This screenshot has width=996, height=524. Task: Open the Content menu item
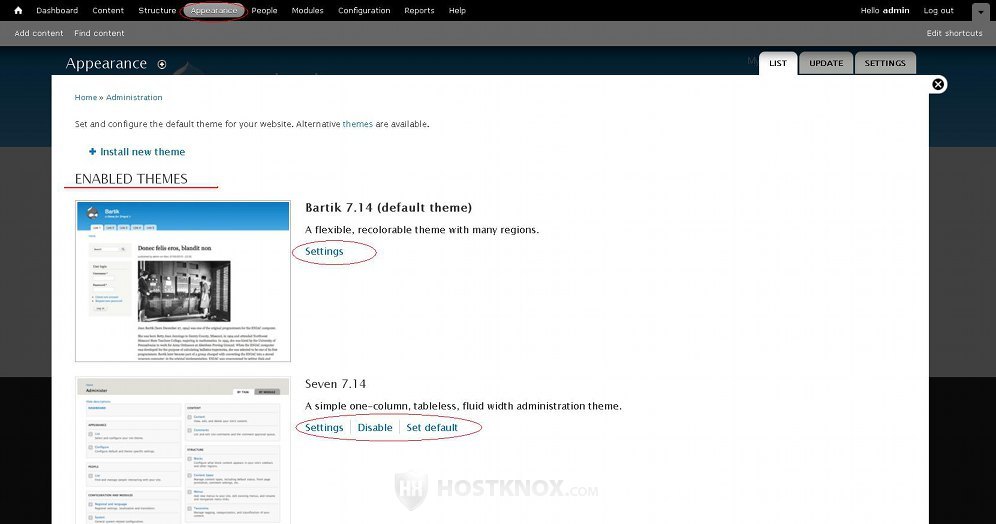[x=108, y=10]
